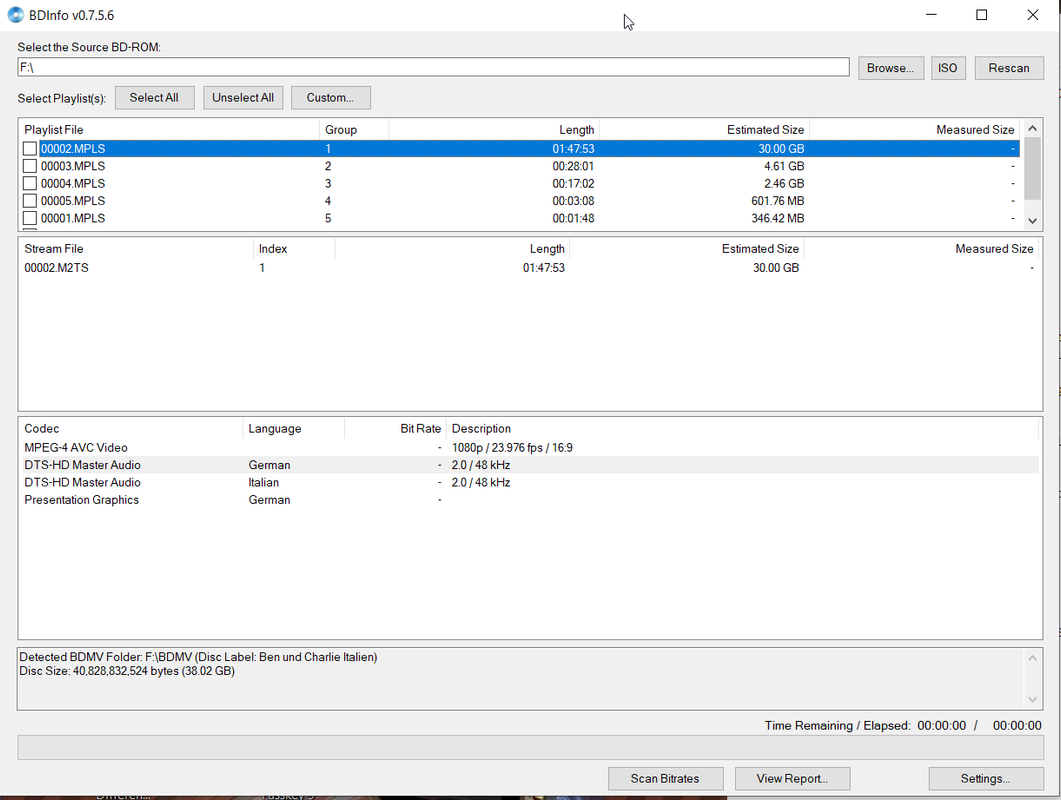Click the source BD-ROM path field

click(433, 67)
